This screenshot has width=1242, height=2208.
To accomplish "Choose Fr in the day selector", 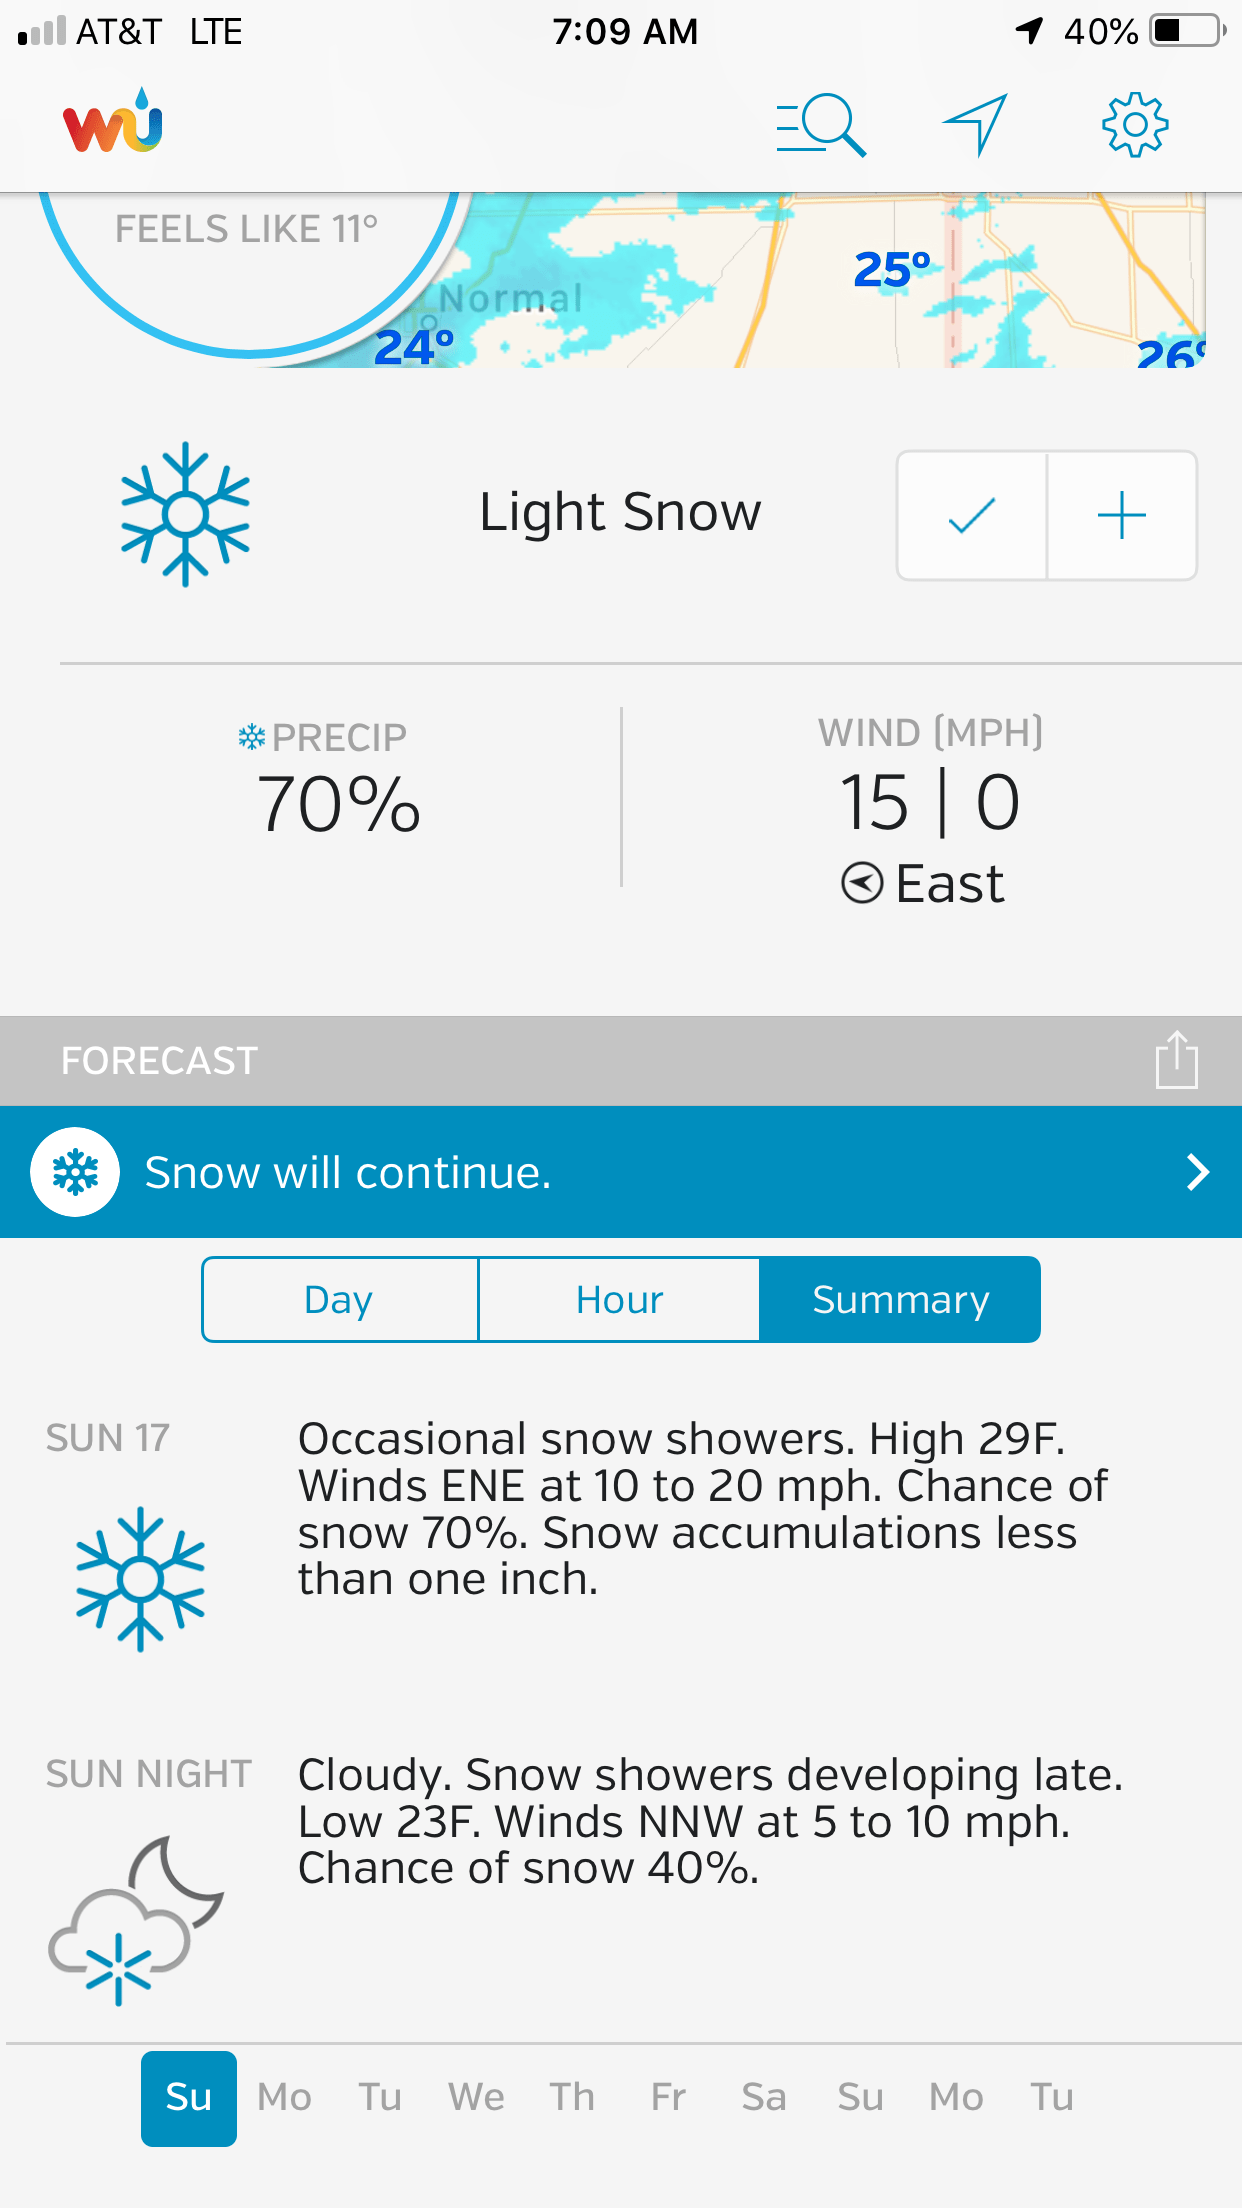I will [668, 2097].
